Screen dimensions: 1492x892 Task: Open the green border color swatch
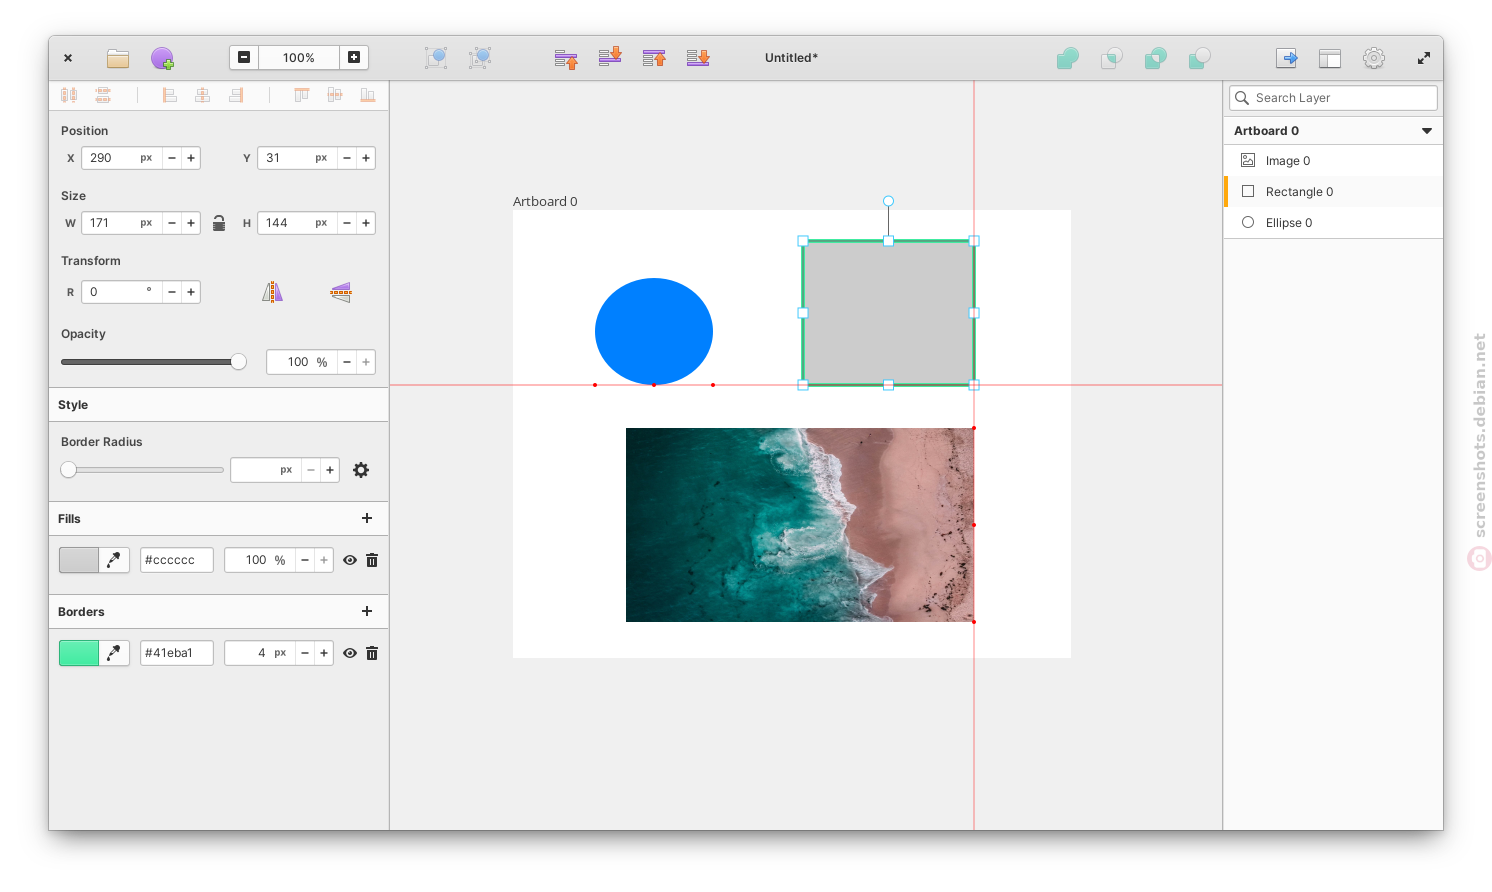tap(79, 653)
